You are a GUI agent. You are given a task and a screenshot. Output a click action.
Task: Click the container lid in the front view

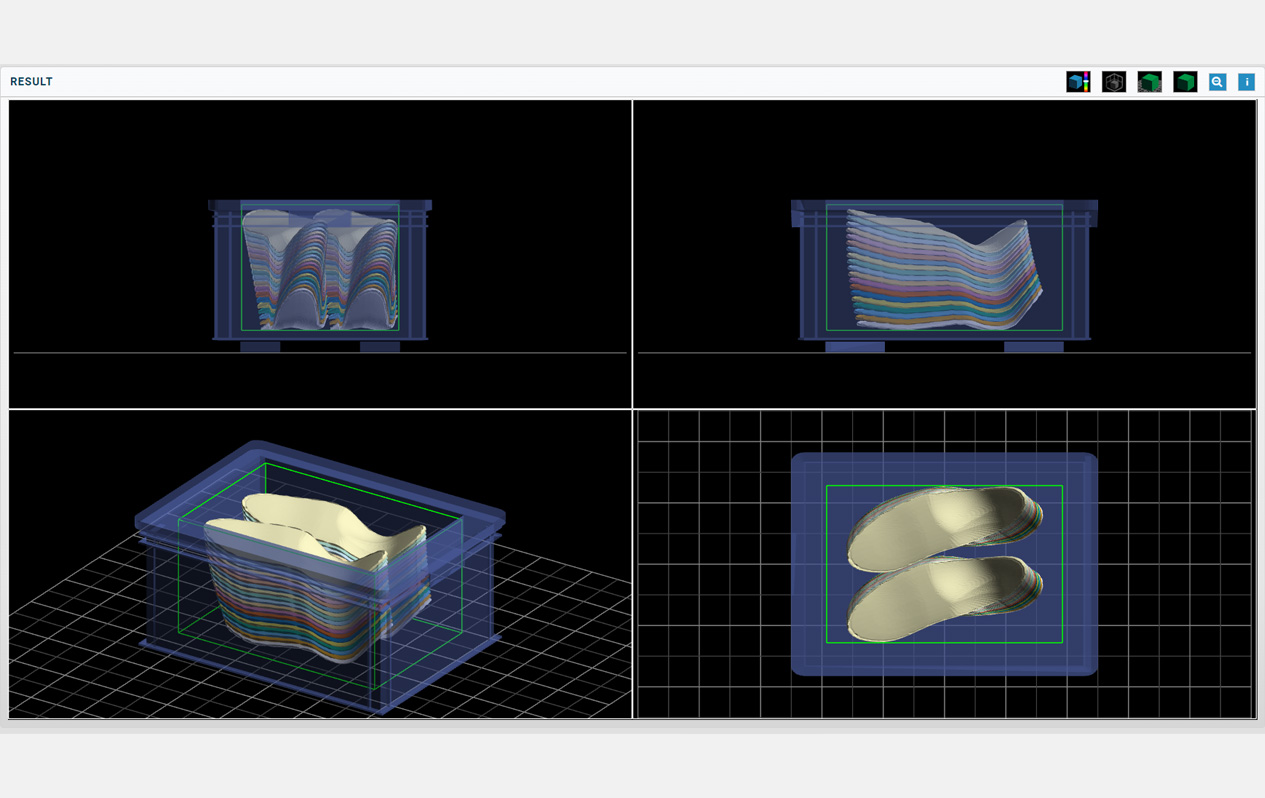click(320, 205)
